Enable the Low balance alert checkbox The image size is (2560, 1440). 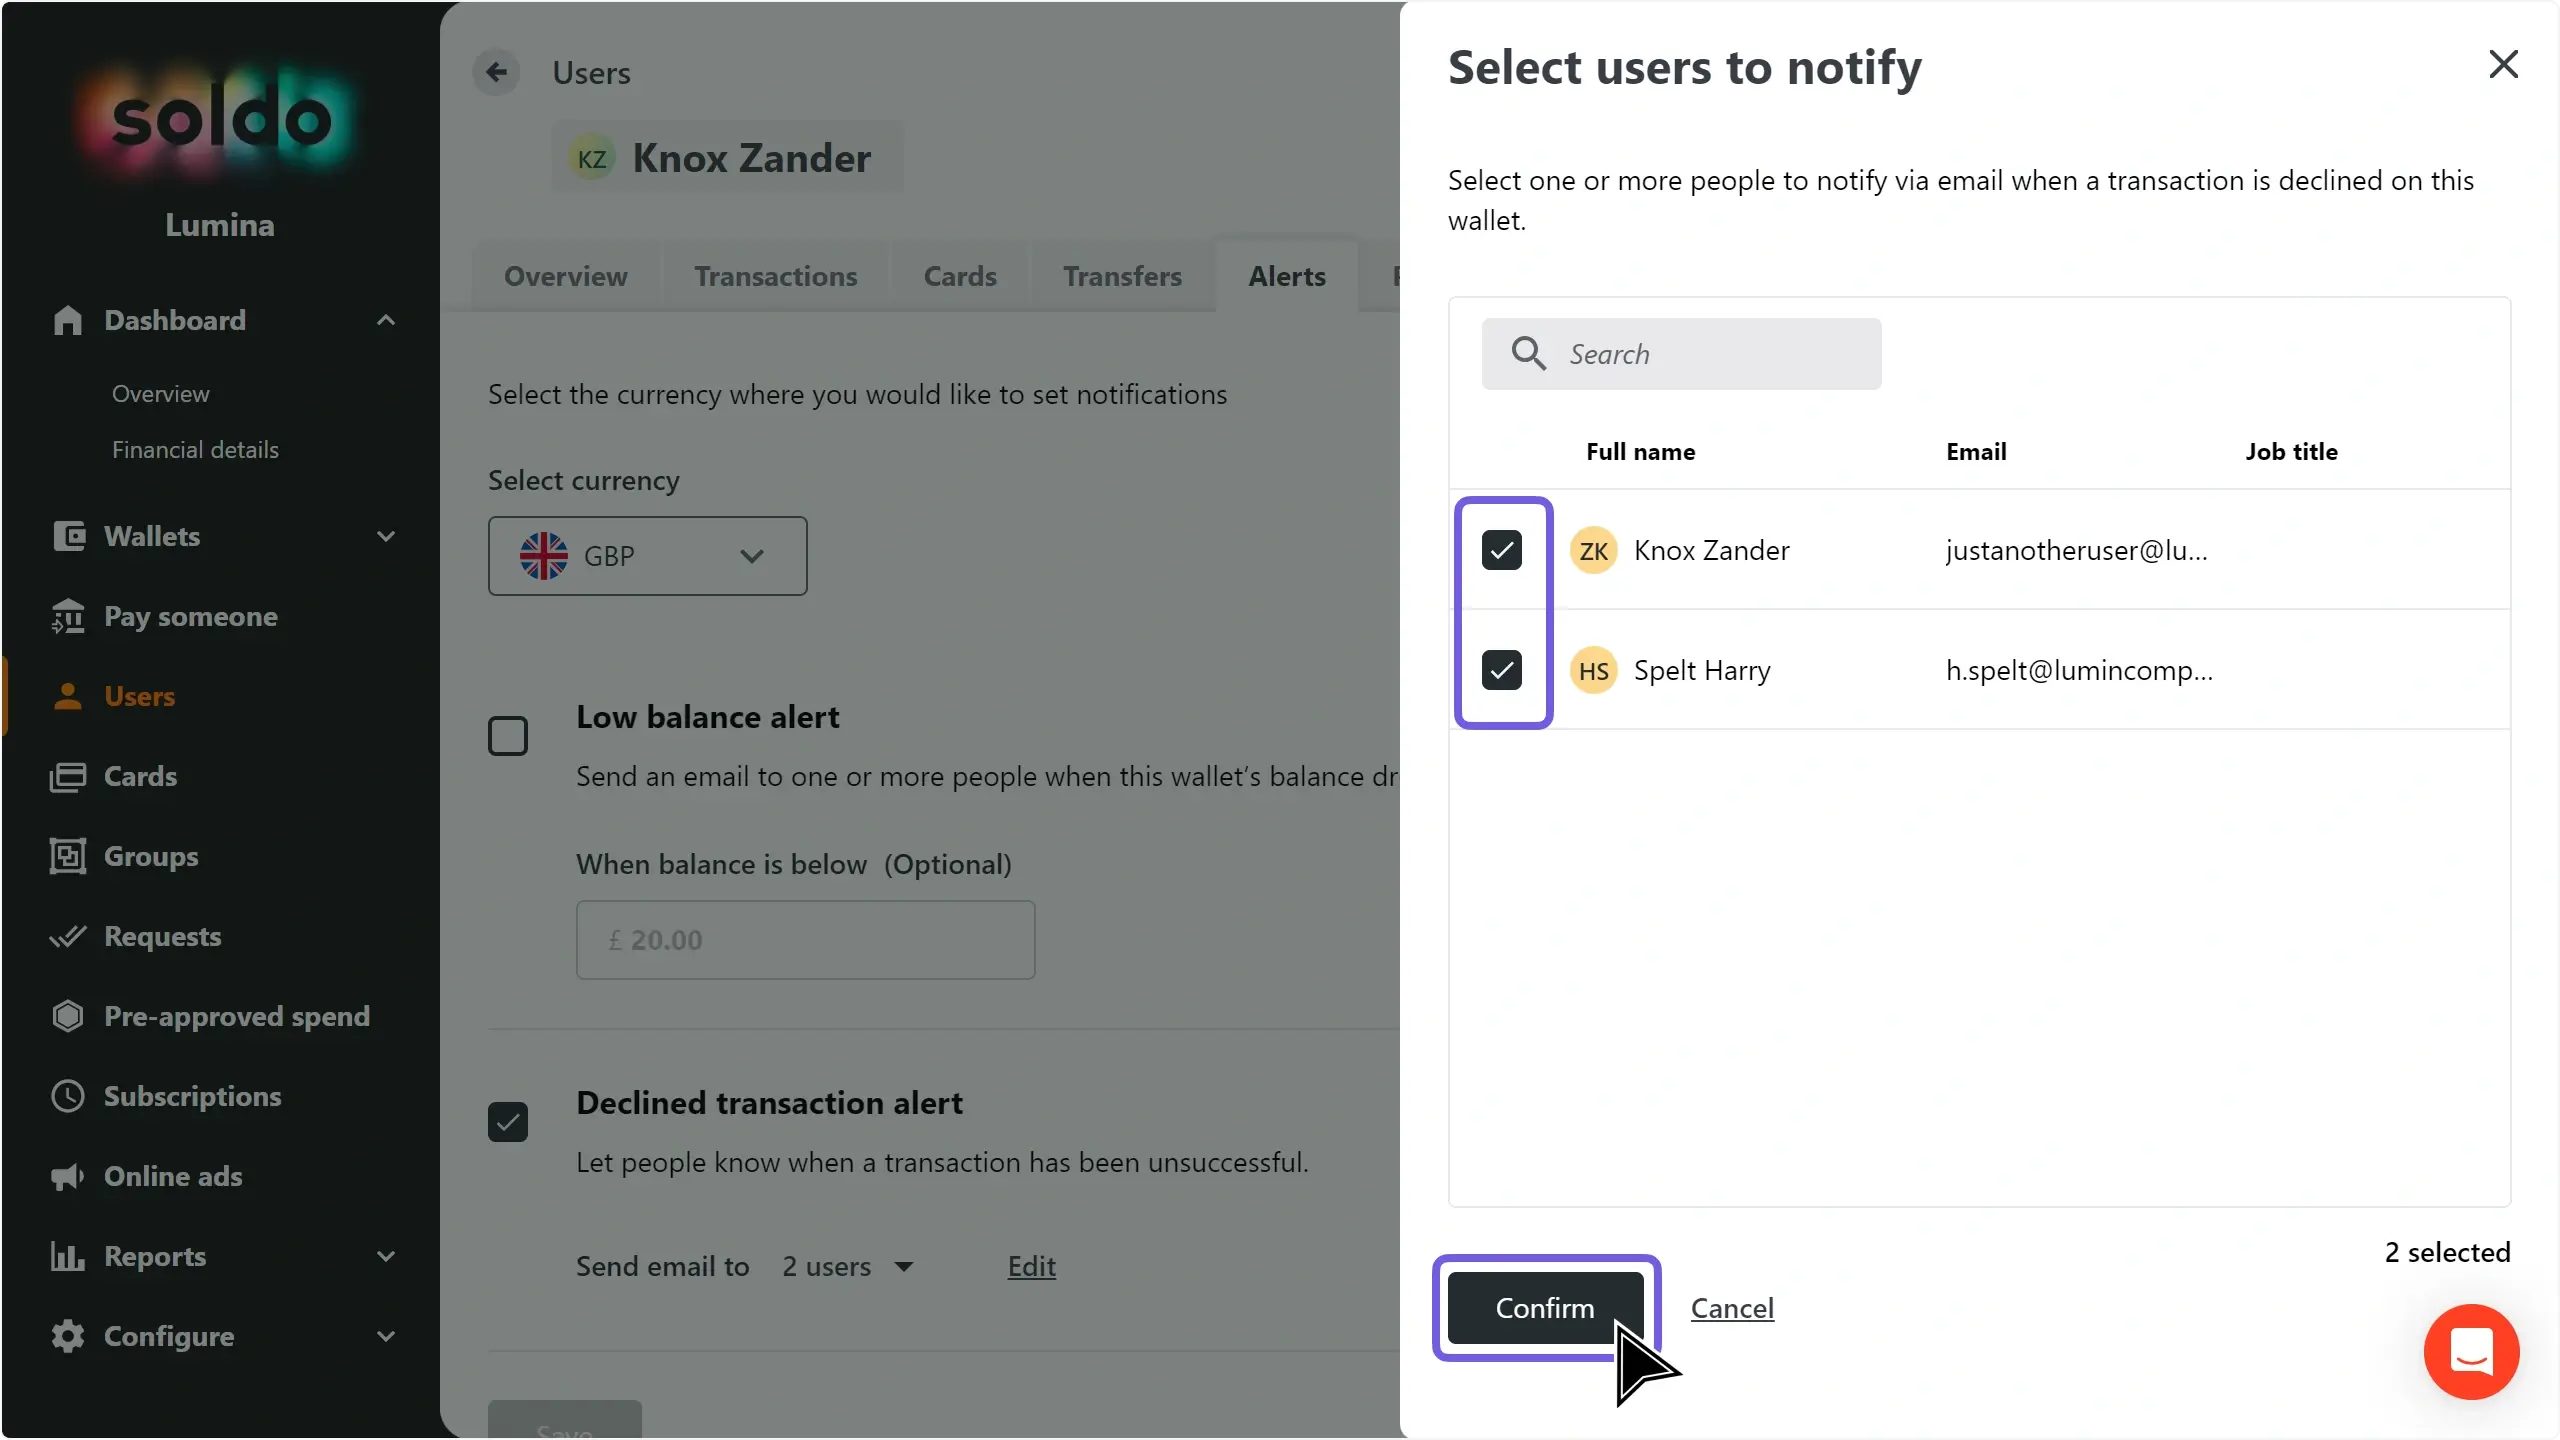[508, 736]
